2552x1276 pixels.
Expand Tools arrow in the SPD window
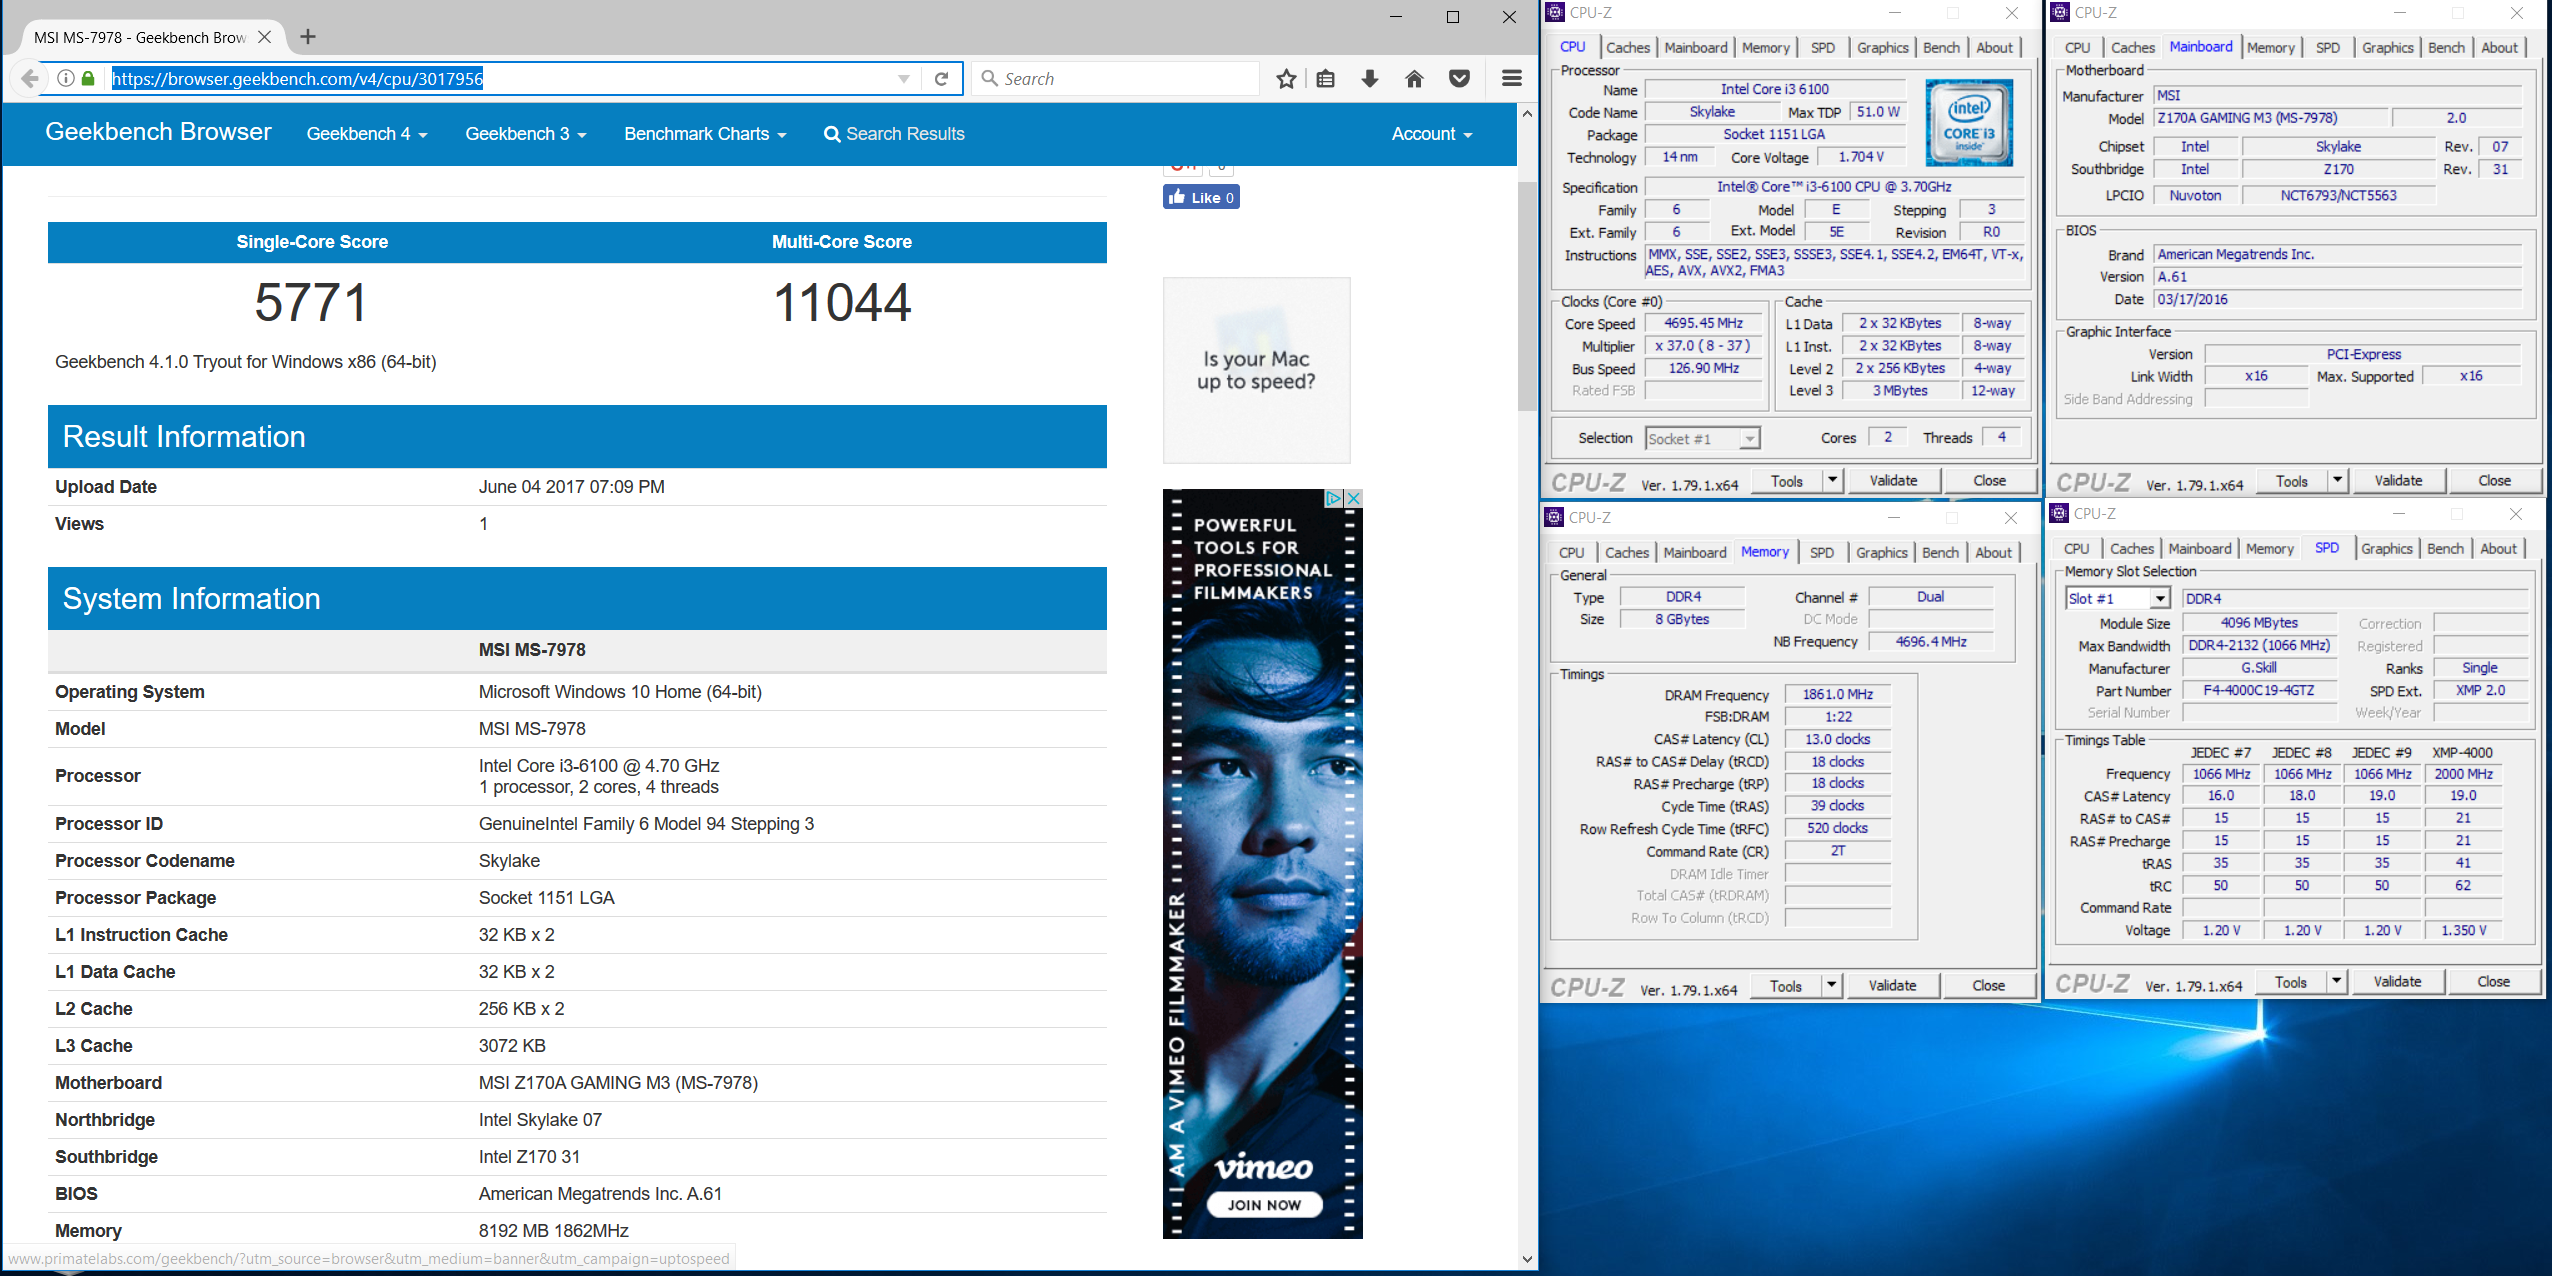(x=2336, y=981)
